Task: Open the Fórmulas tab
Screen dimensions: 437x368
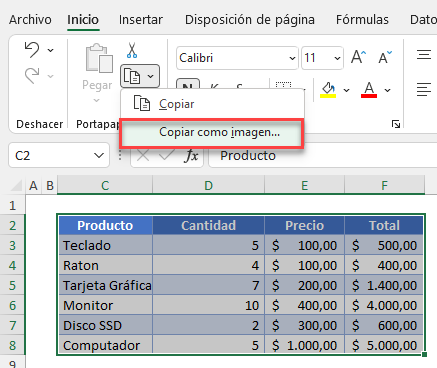Action: (362, 20)
